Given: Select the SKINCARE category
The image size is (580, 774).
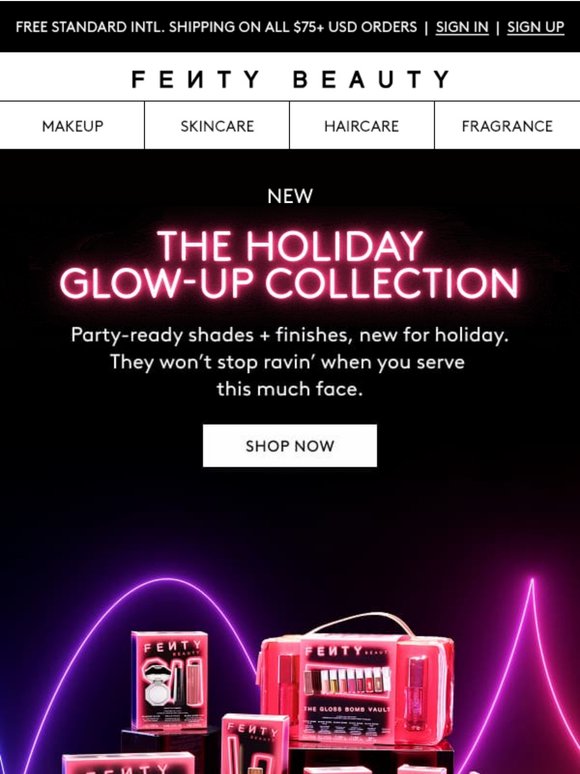Looking at the screenshot, I should [x=217, y=126].
